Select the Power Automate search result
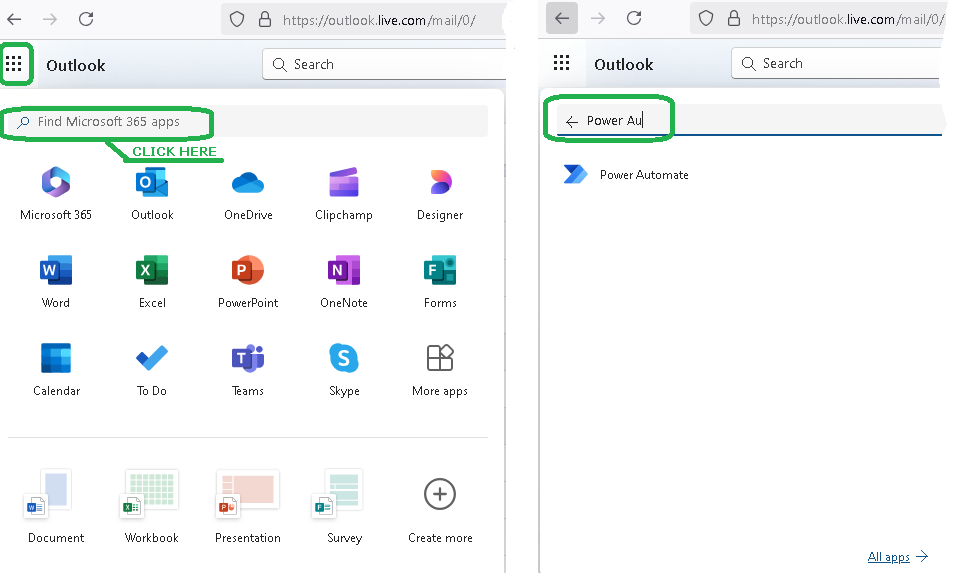954x573 pixels. point(627,175)
